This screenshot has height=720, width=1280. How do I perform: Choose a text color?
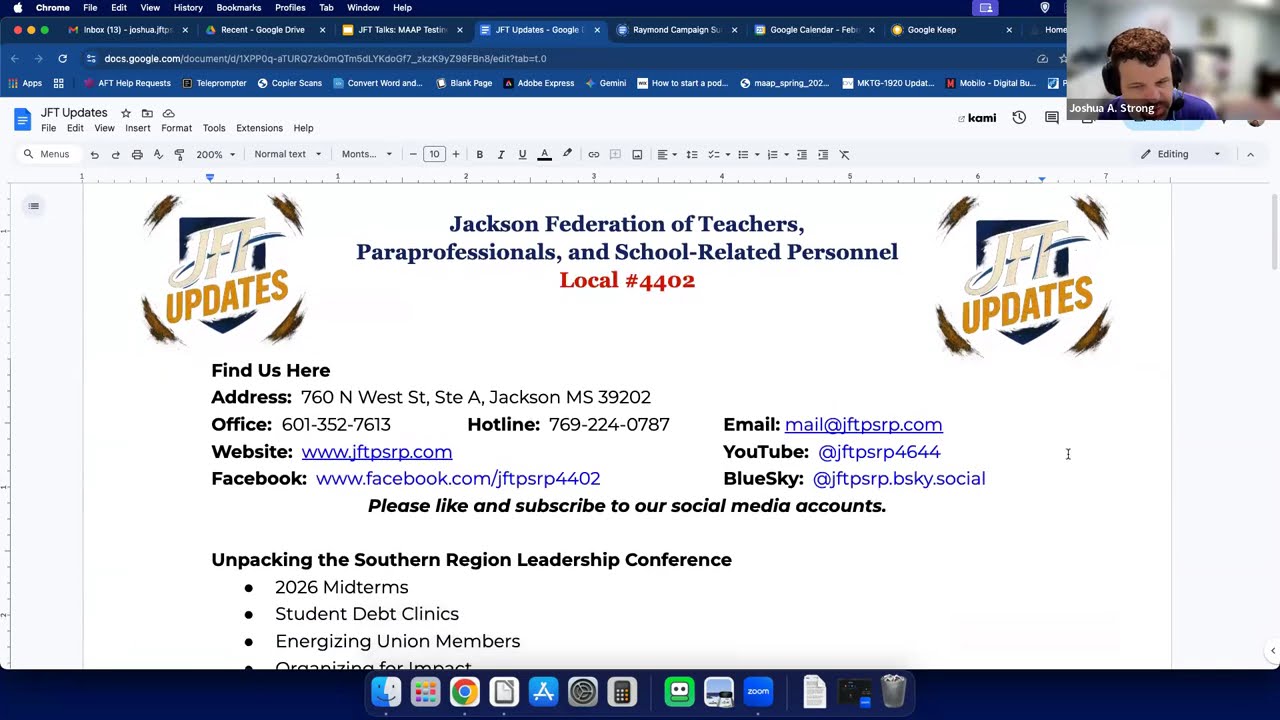[x=544, y=154]
